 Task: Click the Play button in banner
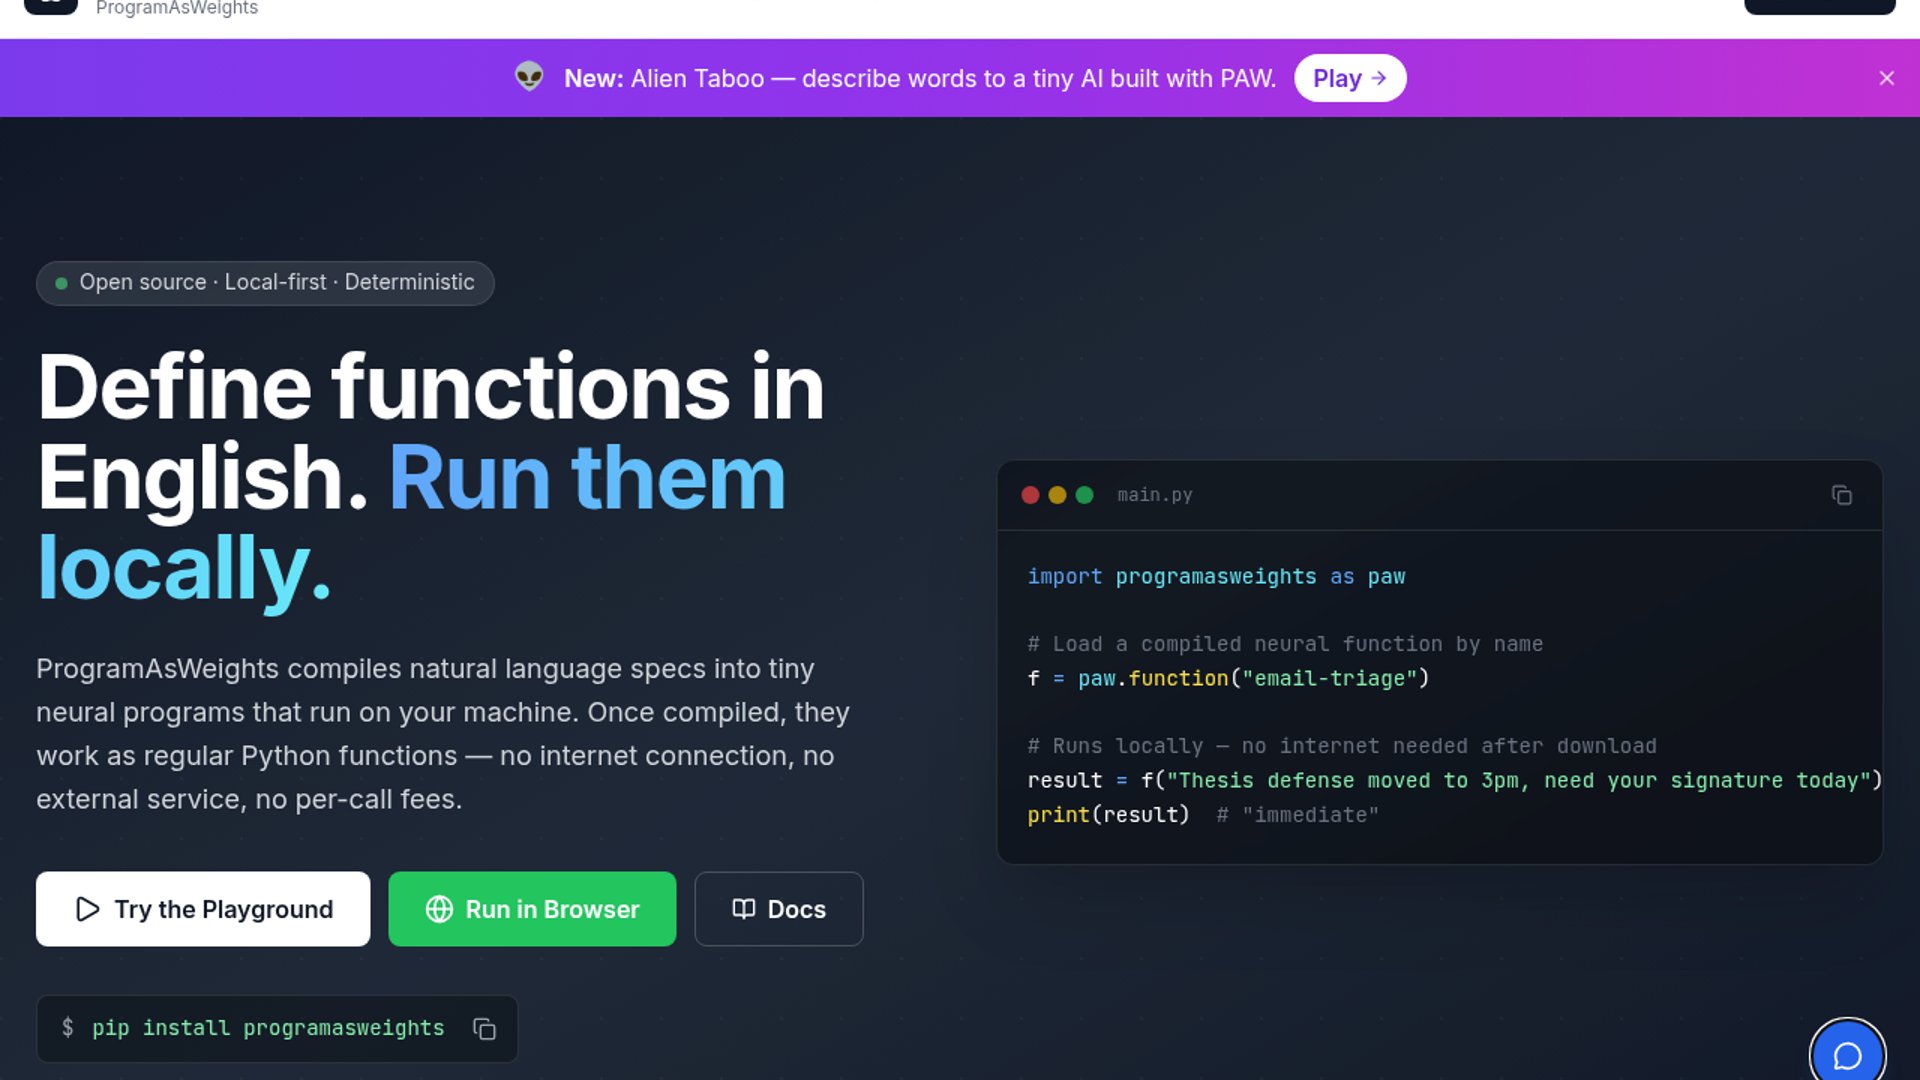pos(1349,78)
